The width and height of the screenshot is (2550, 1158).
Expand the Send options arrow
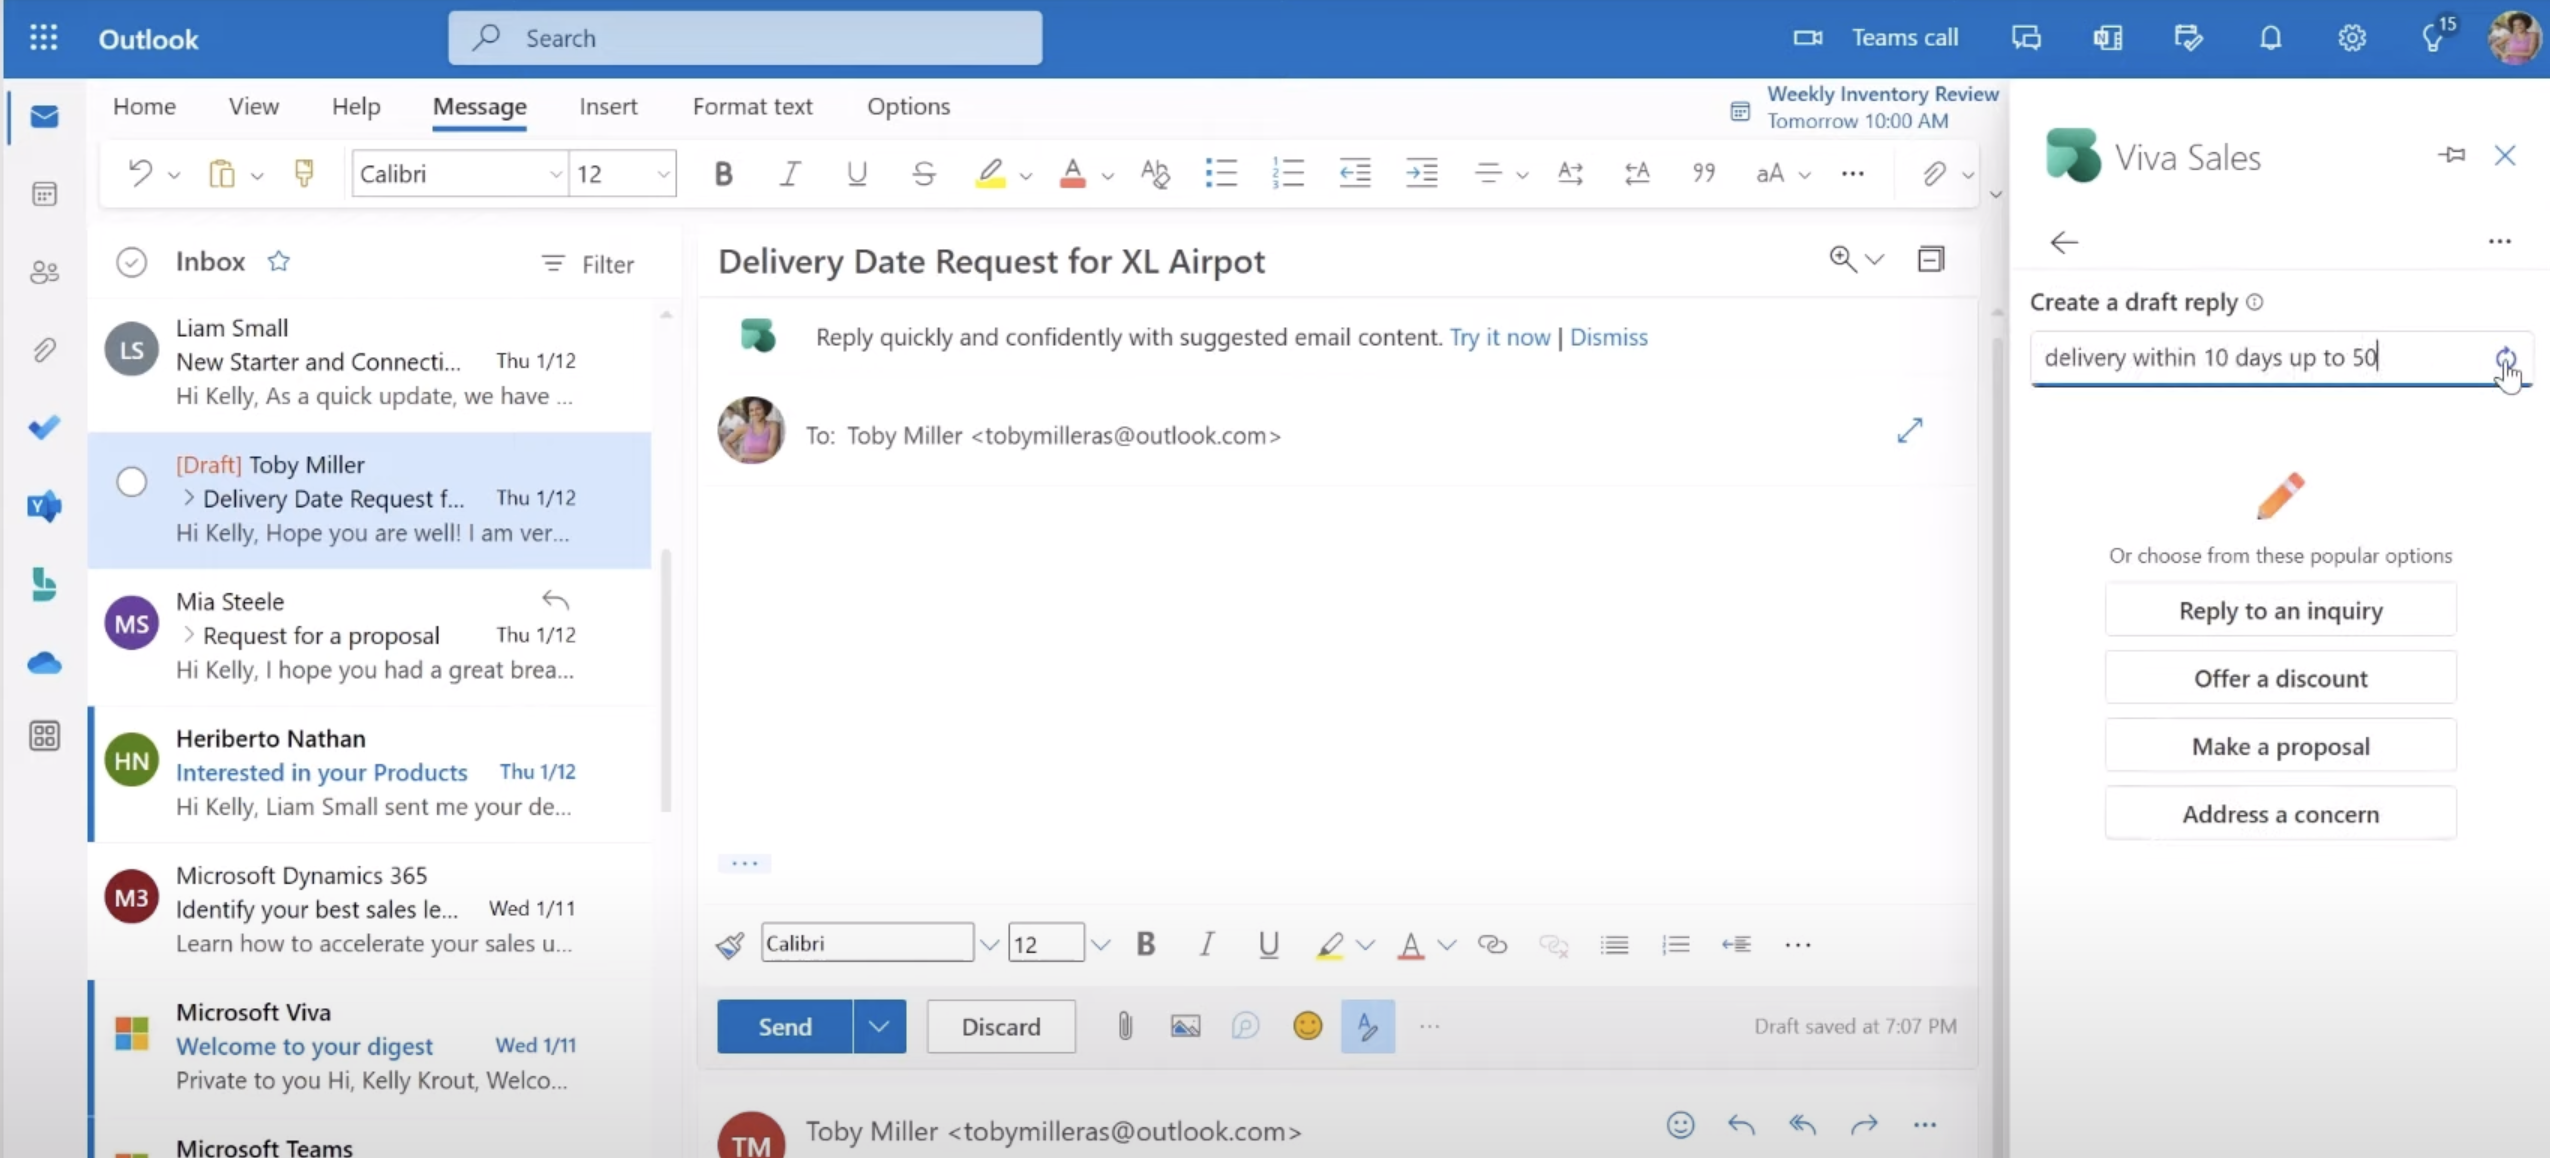[879, 1026]
